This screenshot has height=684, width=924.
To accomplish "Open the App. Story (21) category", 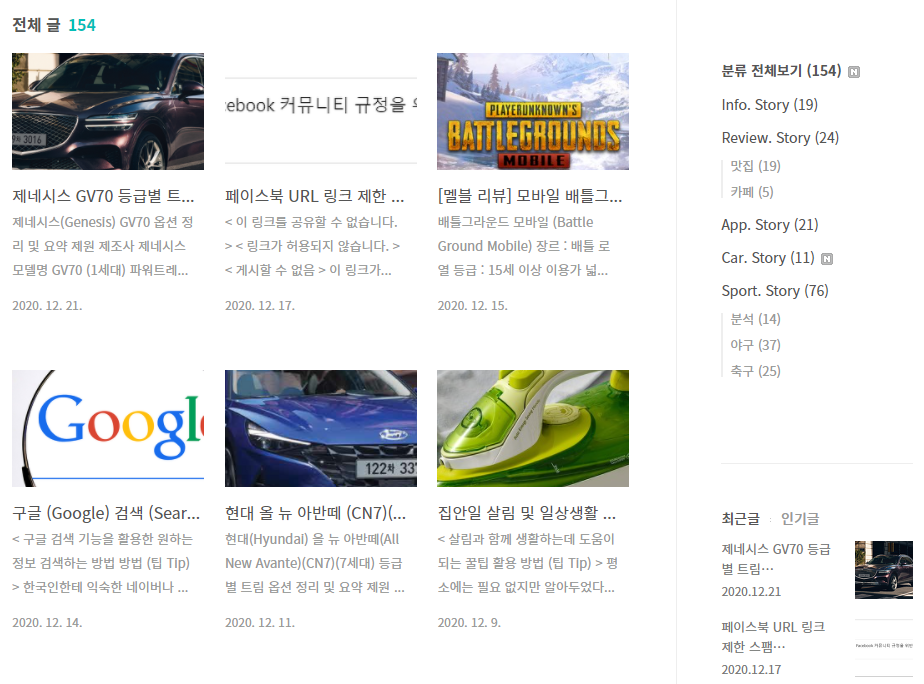I will [770, 225].
